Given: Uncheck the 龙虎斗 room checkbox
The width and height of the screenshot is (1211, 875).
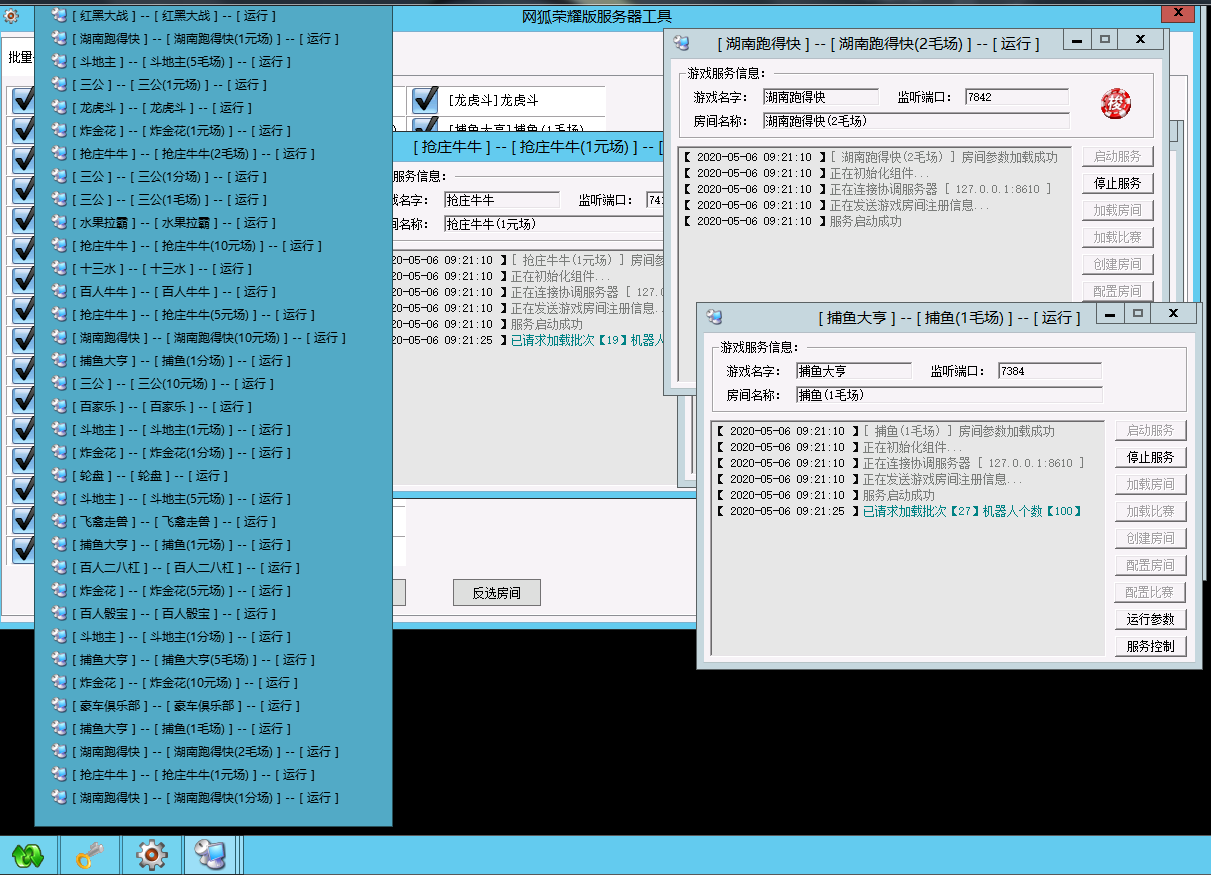Looking at the screenshot, I should (x=426, y=100).
